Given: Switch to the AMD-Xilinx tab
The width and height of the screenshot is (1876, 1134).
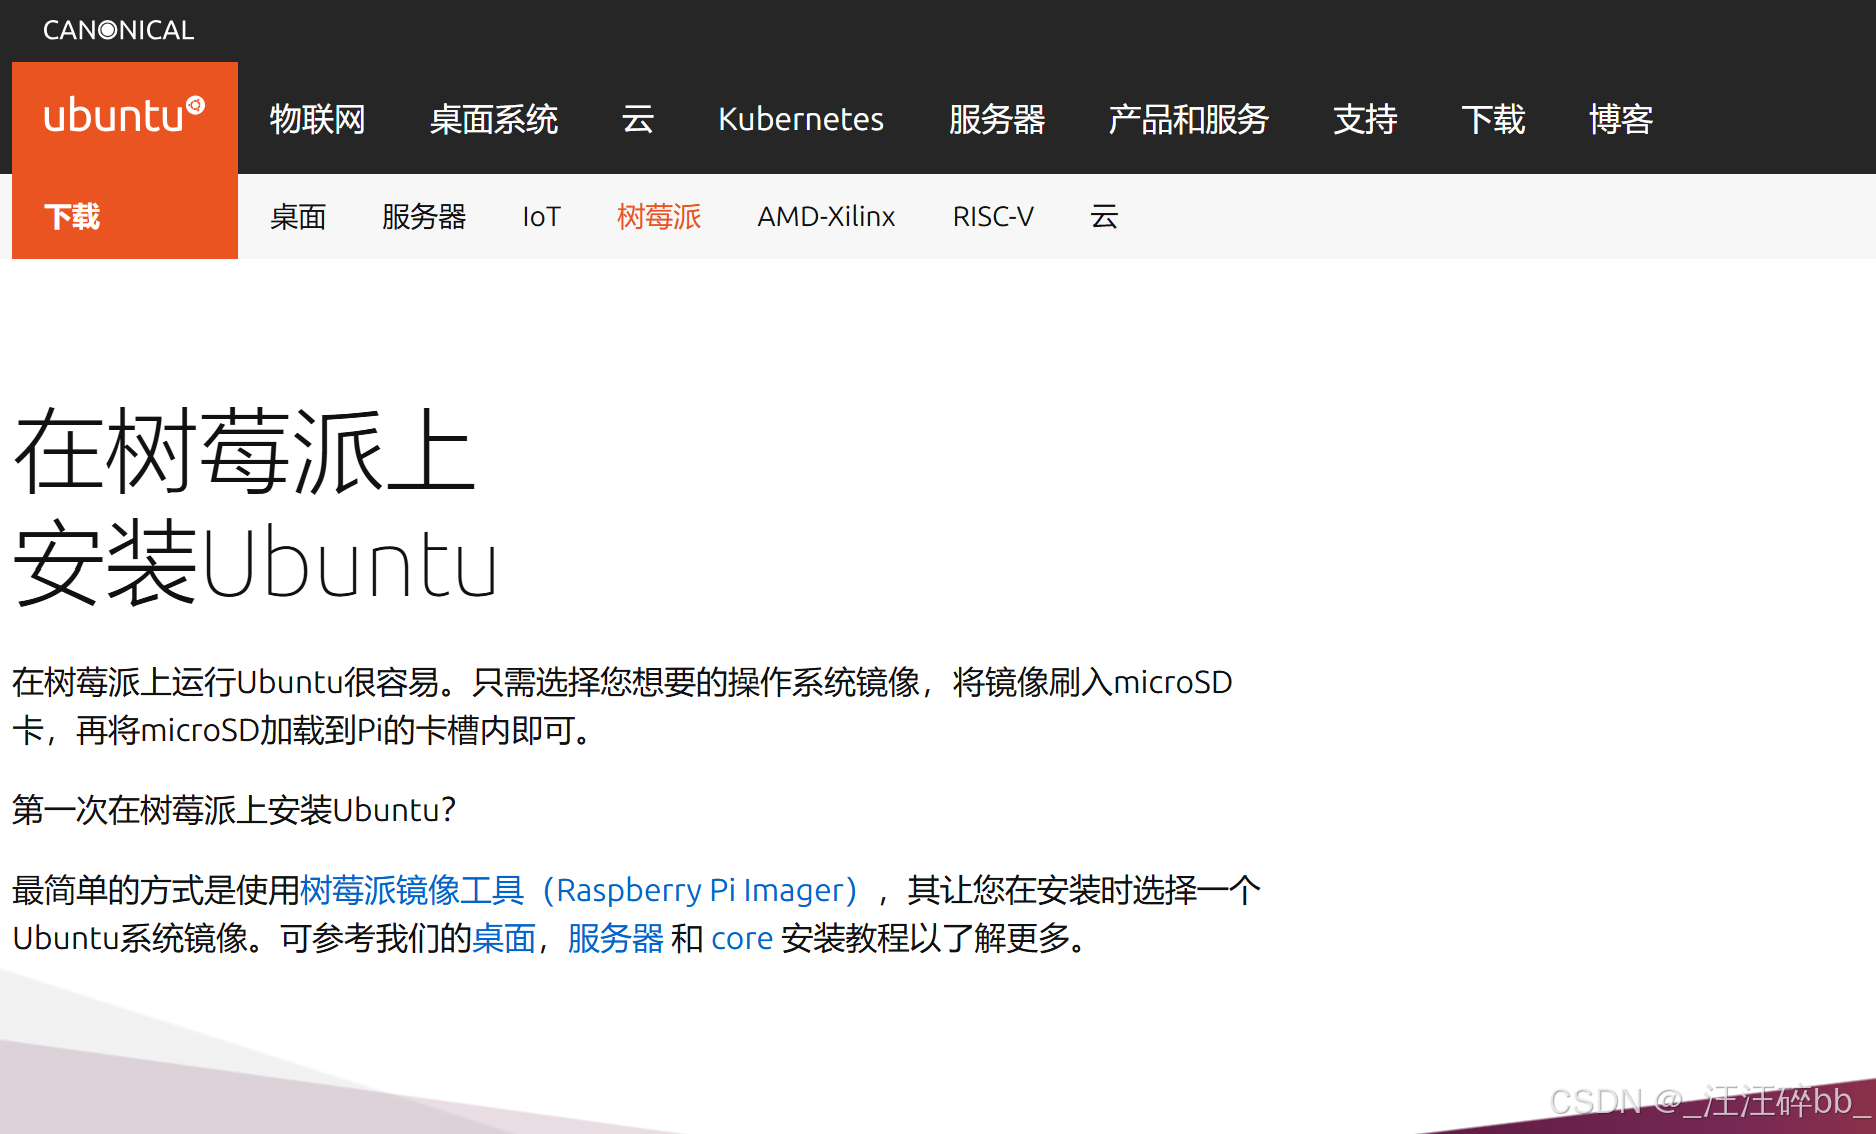Looking at the screenshot, I should point(826,217).
